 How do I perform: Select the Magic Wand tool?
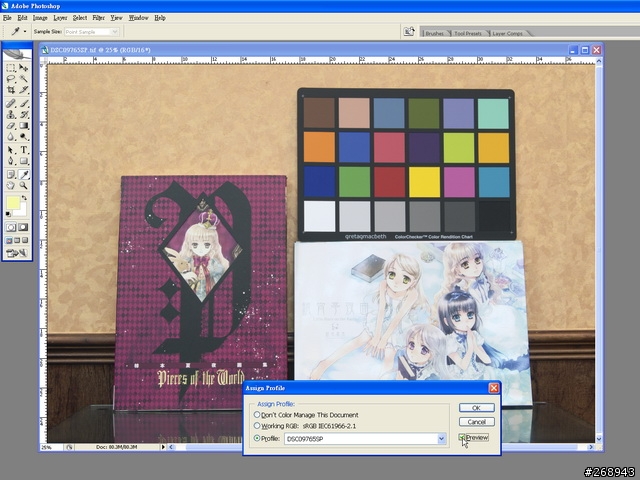click(23, 79)
